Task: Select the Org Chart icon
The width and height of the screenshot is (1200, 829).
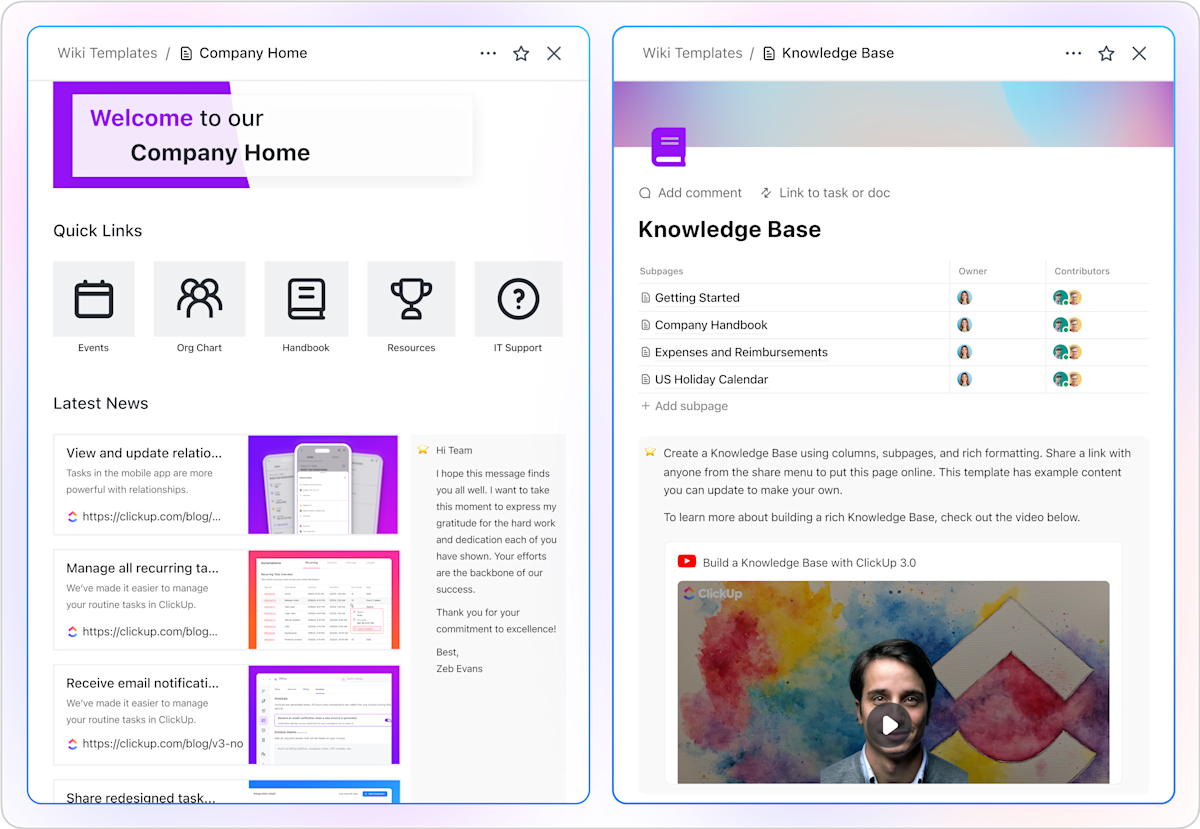Action: (x=199, y=298)
